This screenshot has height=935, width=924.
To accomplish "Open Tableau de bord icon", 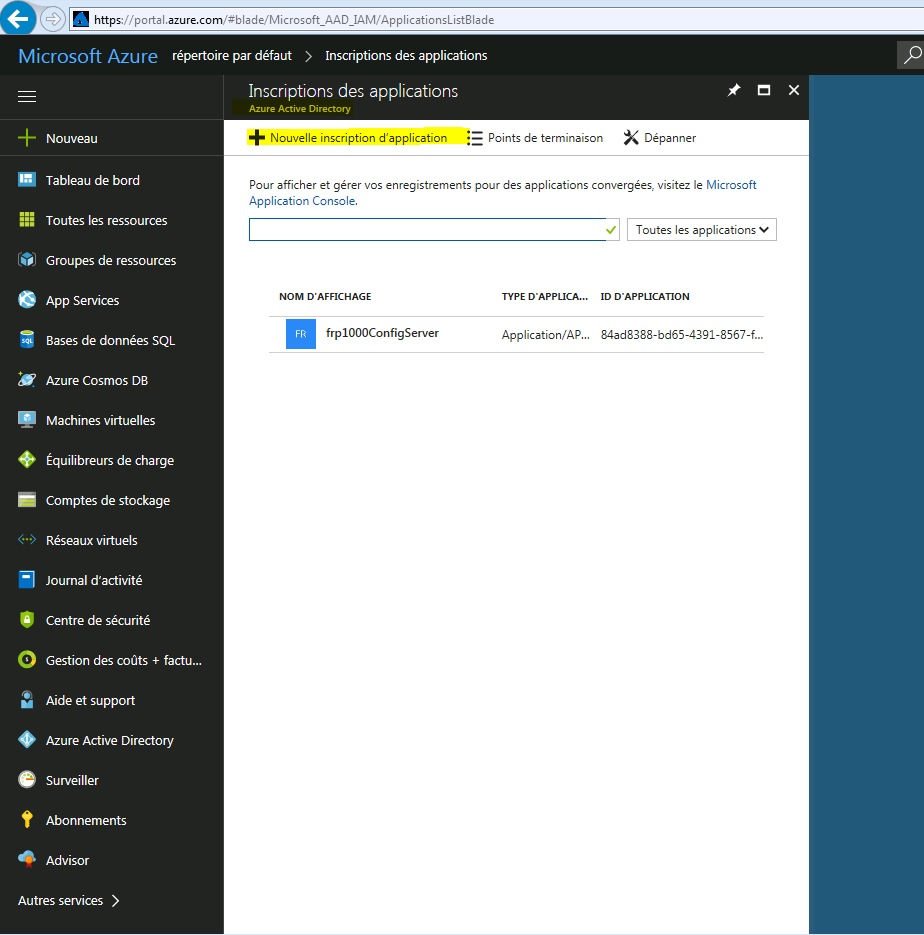I will (27, 179).
